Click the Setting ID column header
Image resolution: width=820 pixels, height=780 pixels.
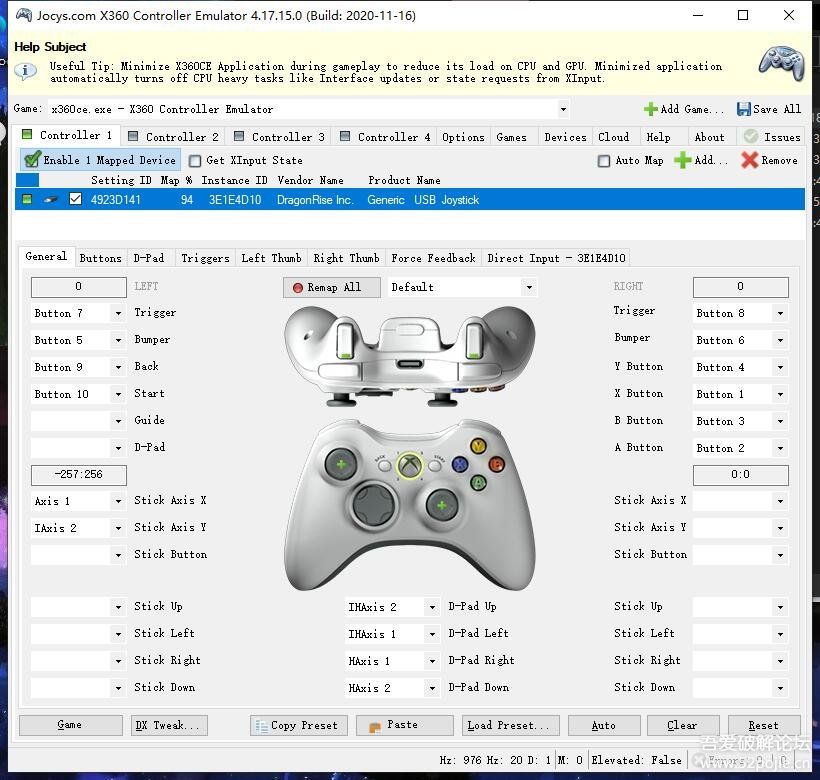pyautogui.click(x=121, y=180)
